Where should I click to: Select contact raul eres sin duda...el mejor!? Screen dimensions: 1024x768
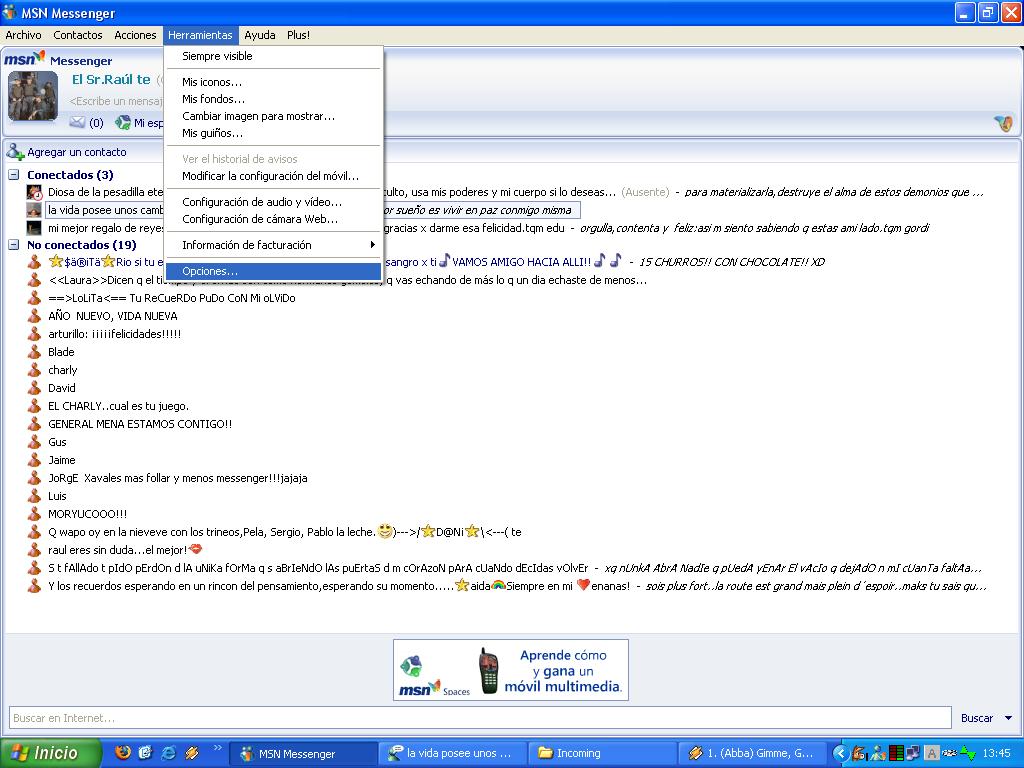pos(125,550)
